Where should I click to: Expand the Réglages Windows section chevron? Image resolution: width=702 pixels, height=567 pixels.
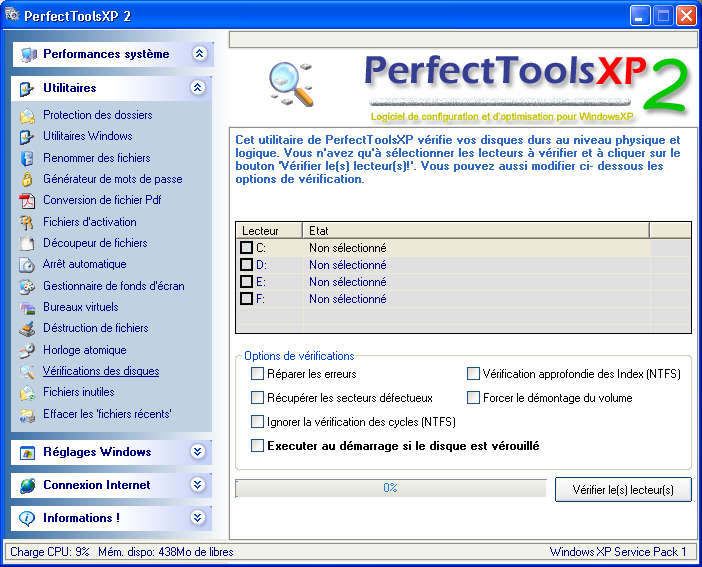[197, 451]
